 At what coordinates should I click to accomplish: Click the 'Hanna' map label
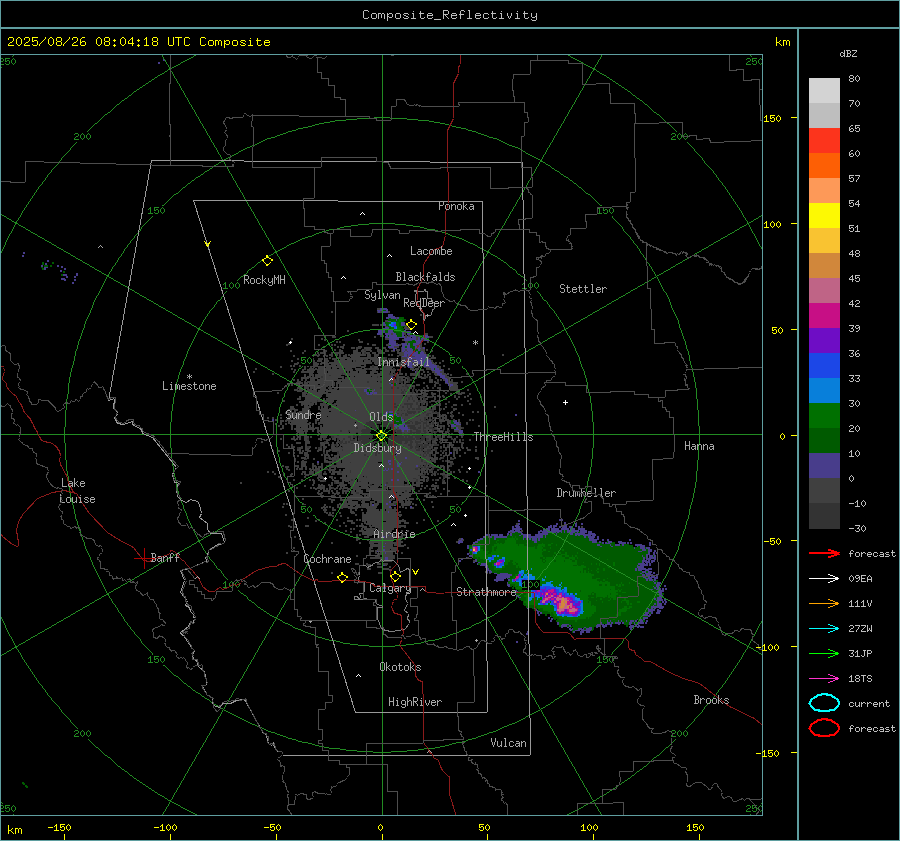pos(699,446)
